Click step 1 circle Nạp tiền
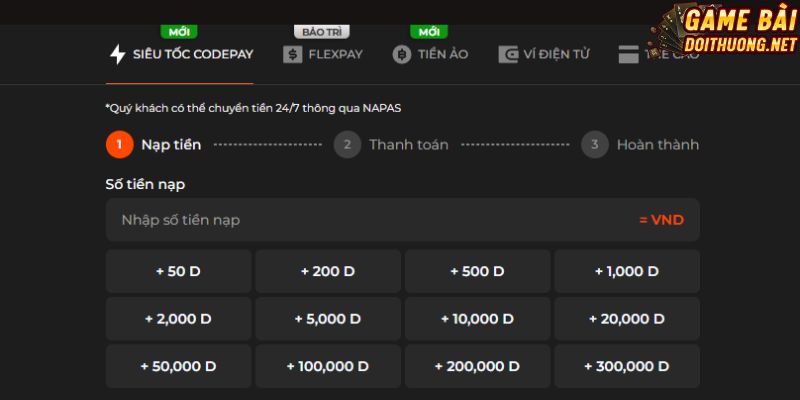Screen dimensions: 800x400 tap(120, 144)
